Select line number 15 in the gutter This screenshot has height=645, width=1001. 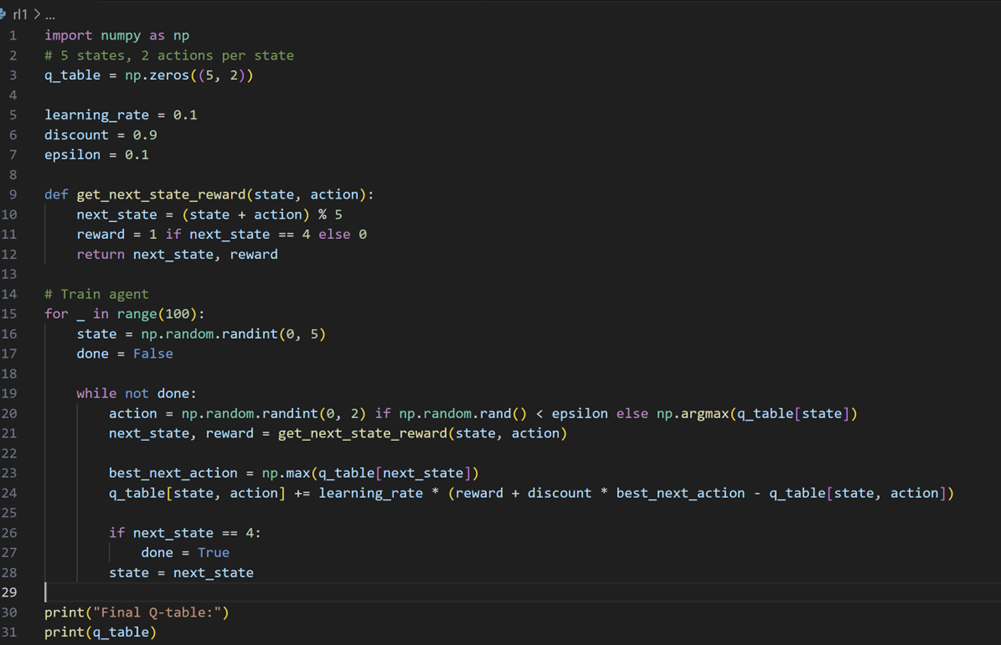(x=9, y=314)
